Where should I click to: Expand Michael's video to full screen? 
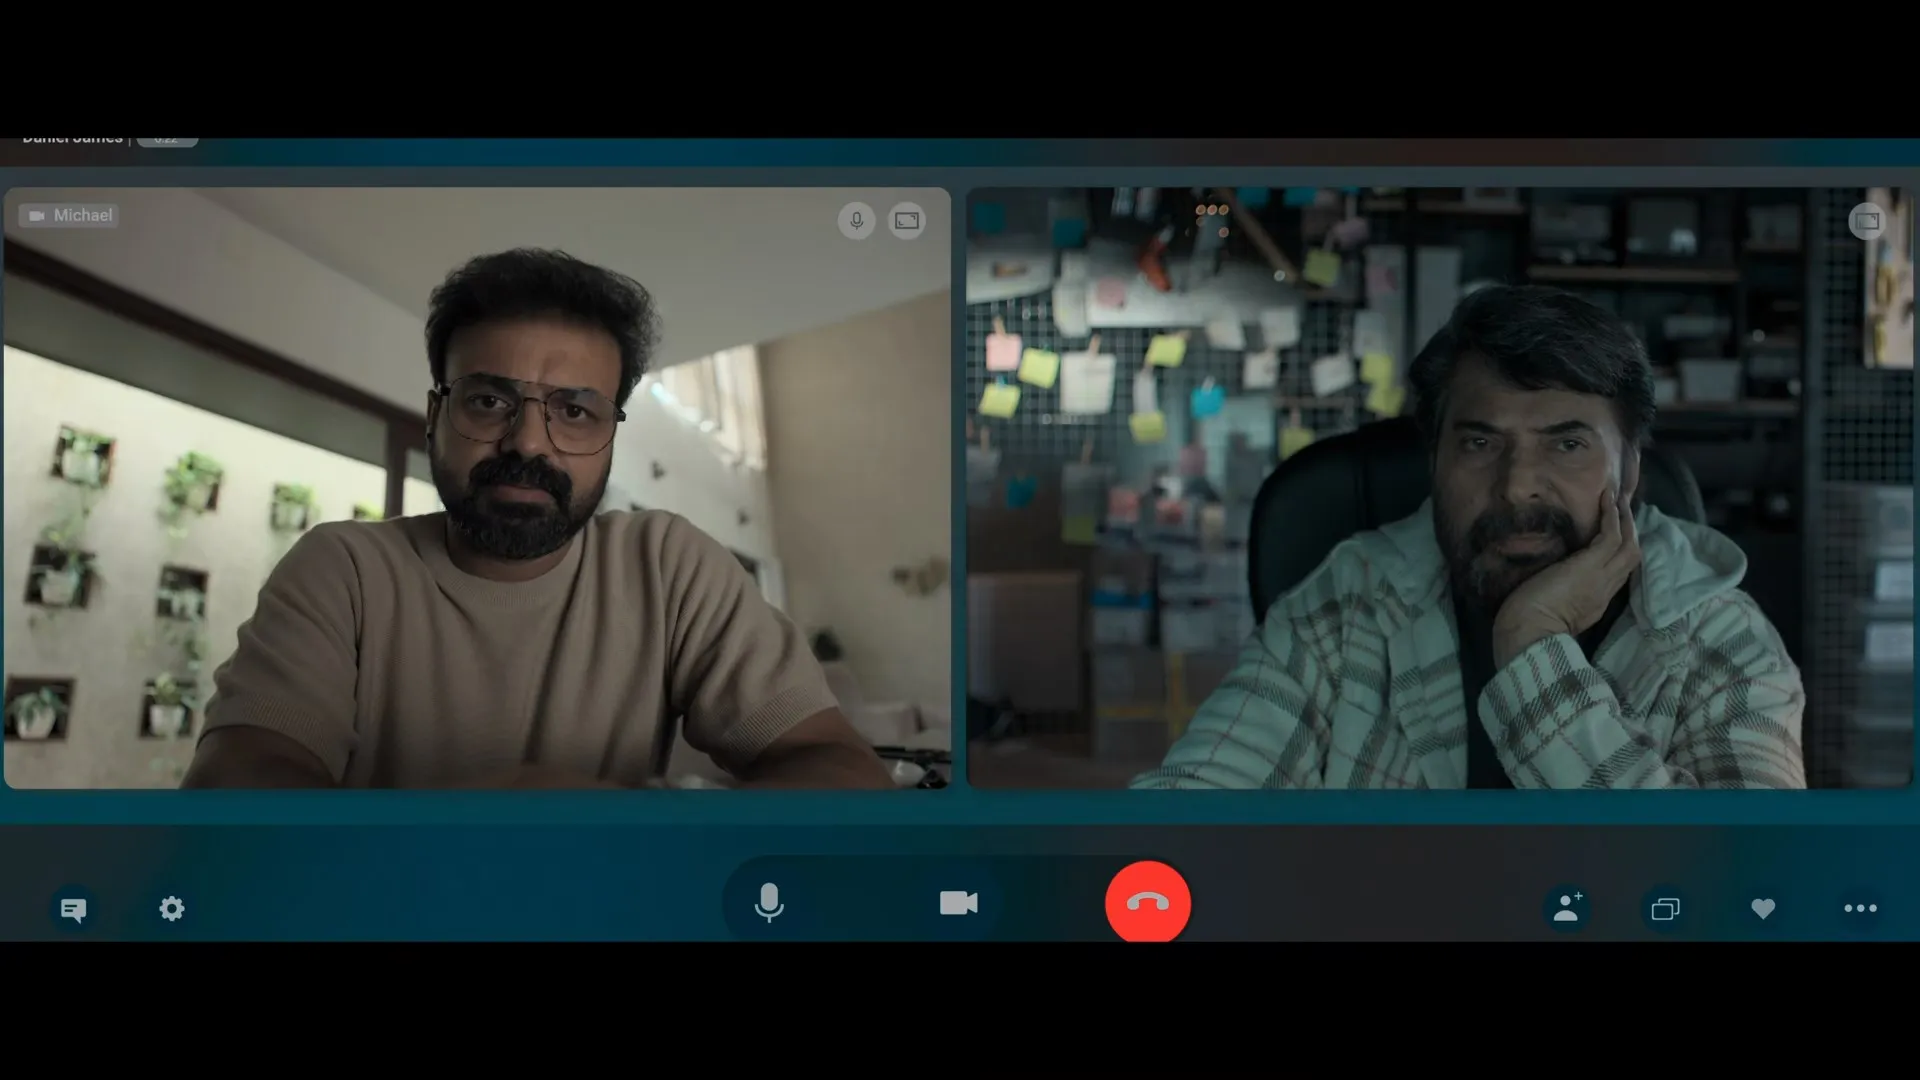click(x=907, y=220)
